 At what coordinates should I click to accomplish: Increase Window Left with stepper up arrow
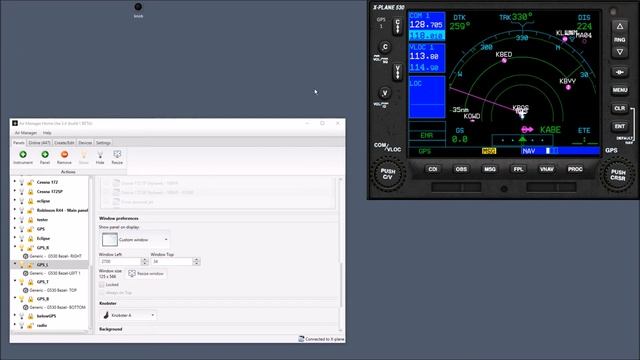click(144, 259)
